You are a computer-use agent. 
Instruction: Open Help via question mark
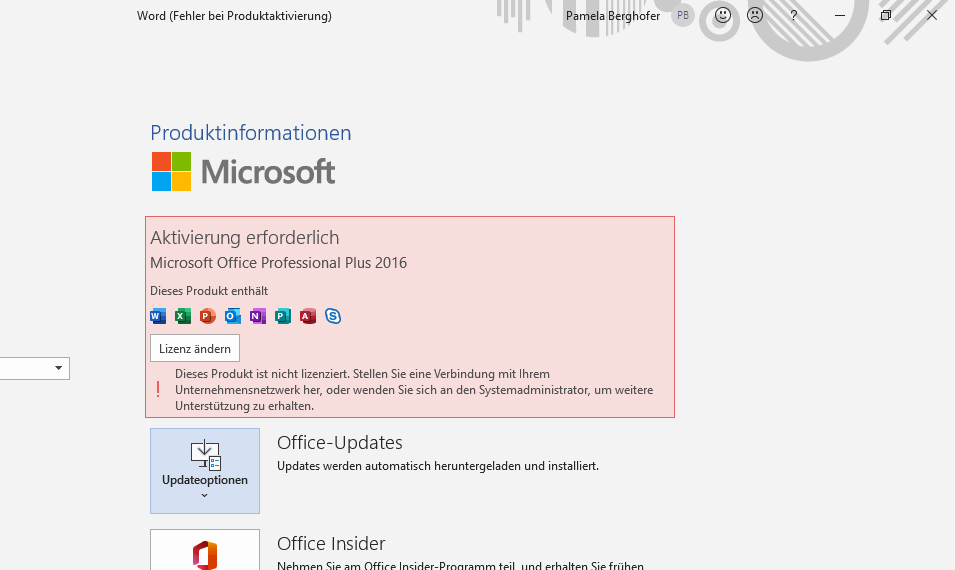click(x=794, y=16)
